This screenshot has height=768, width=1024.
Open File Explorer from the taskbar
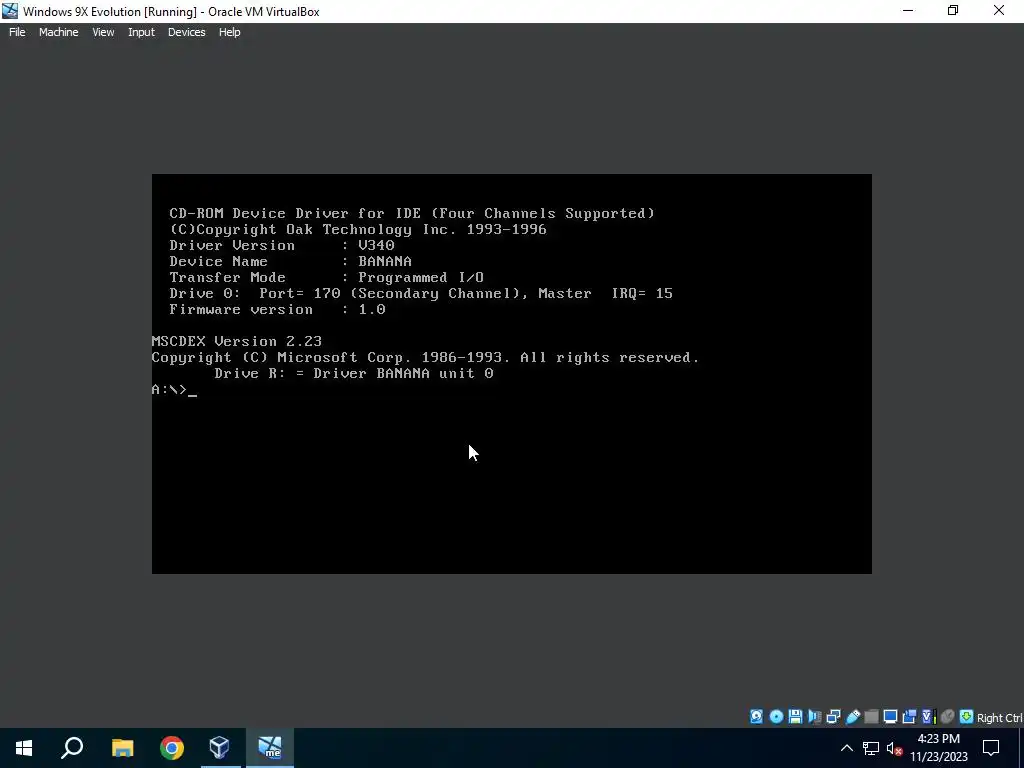tap(122, 748)
